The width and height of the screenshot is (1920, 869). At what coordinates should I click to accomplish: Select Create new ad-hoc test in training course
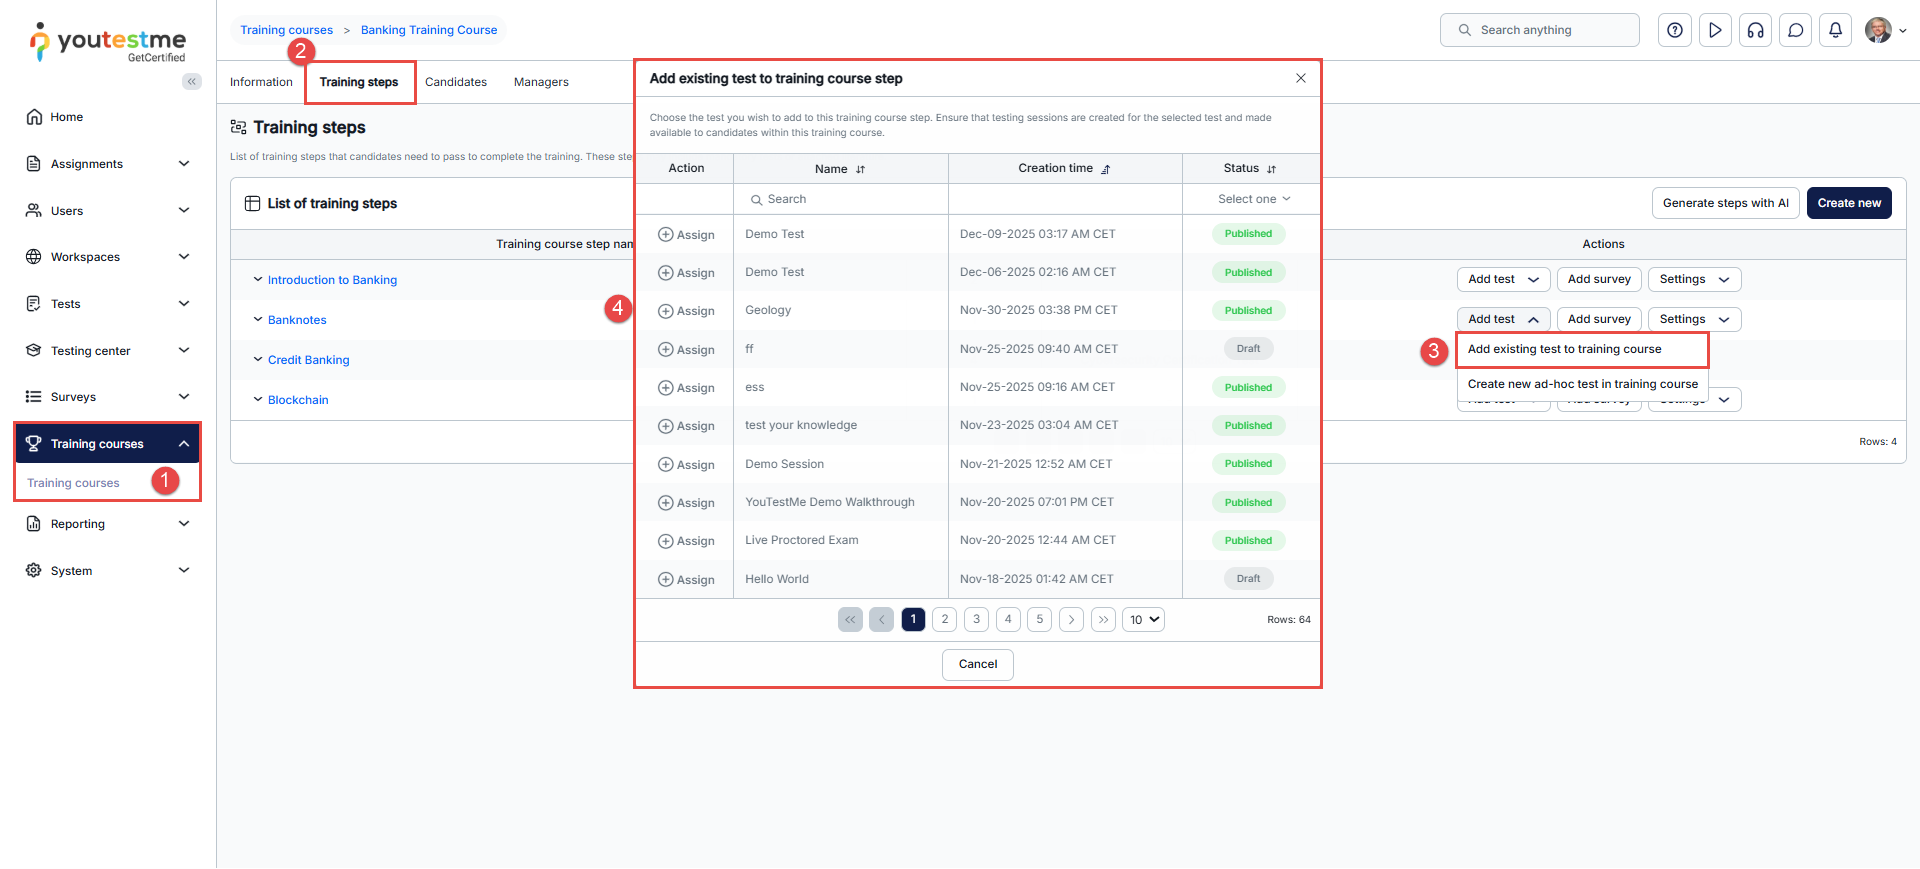tap(1582, 384)
